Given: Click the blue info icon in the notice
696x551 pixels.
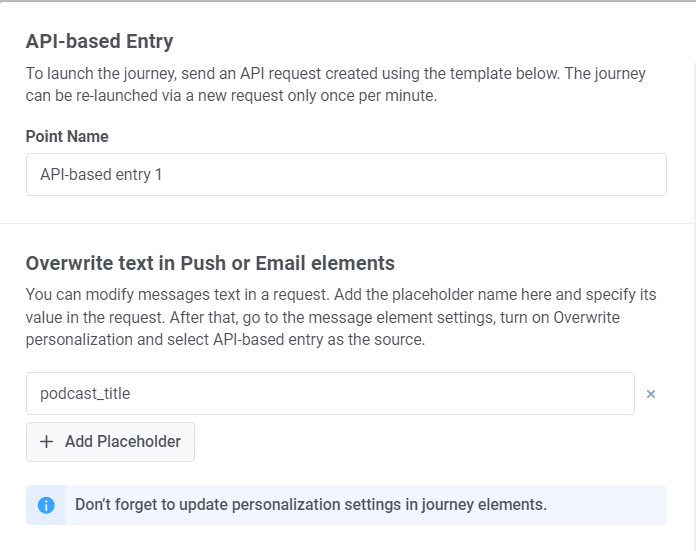Looking at the screenshot, I should pyautogui.click(x=46, y=505).
